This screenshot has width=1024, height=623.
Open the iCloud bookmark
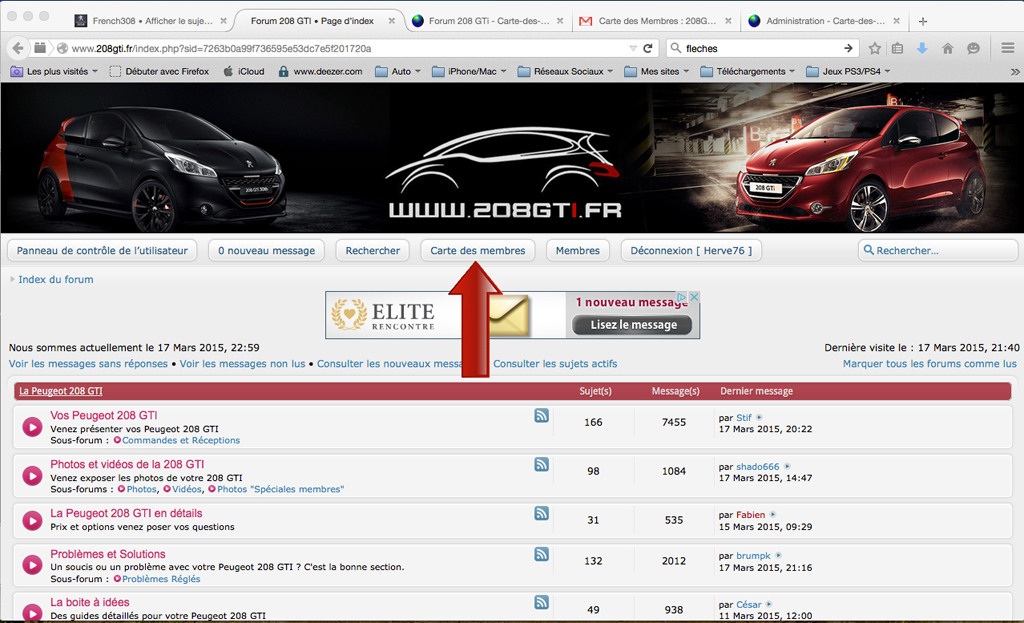pos(244,71)
